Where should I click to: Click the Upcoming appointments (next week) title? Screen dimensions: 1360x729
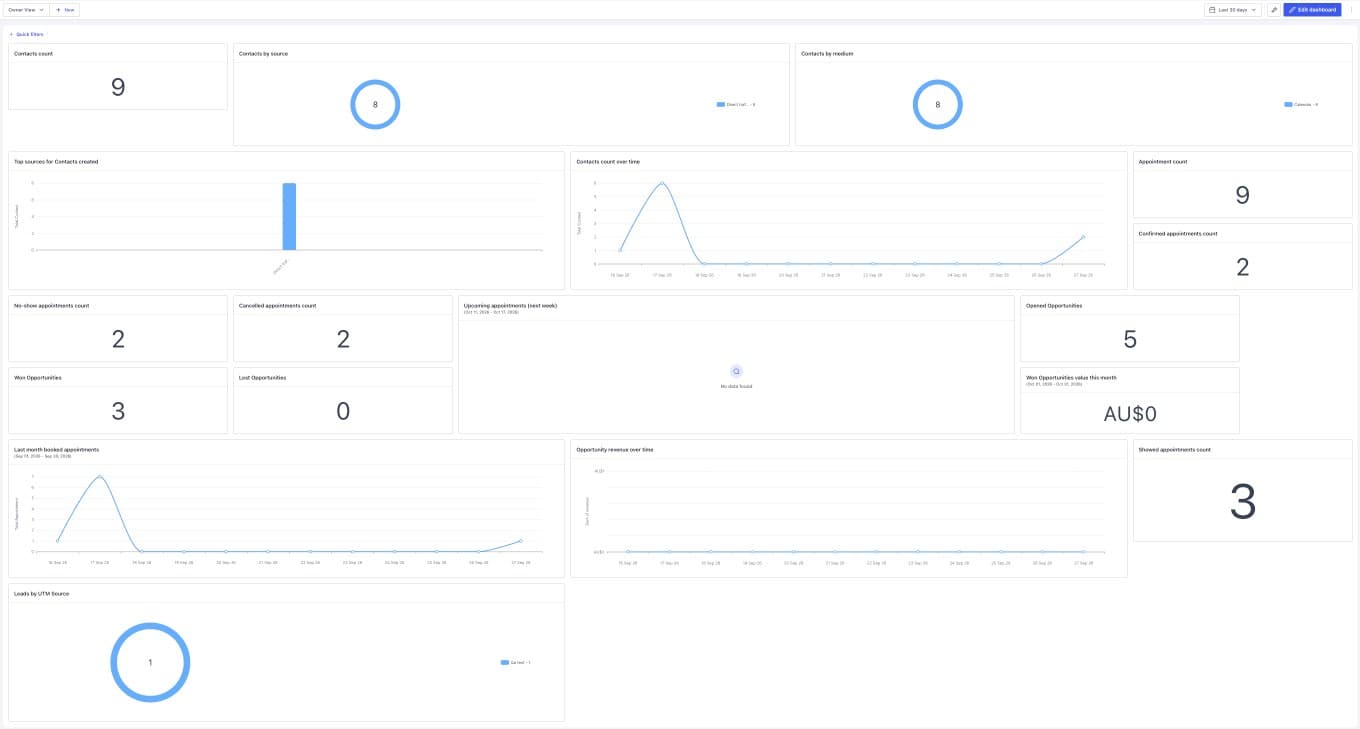[x=510, y=305]
